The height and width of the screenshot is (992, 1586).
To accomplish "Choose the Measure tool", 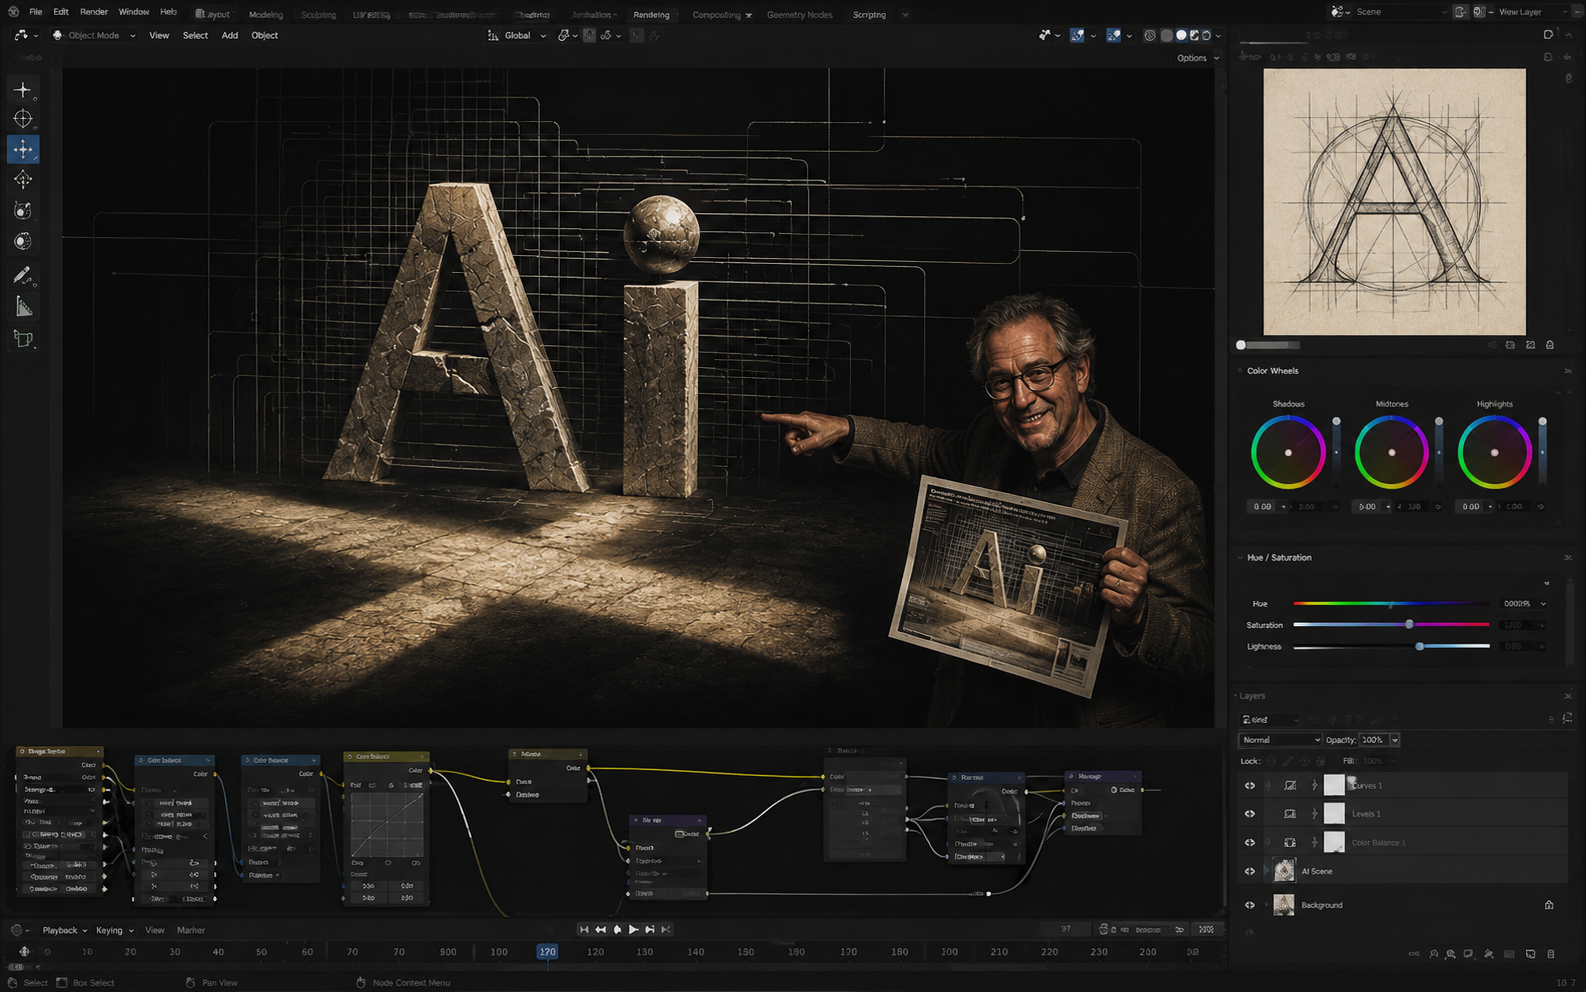I will click(23, 307).
